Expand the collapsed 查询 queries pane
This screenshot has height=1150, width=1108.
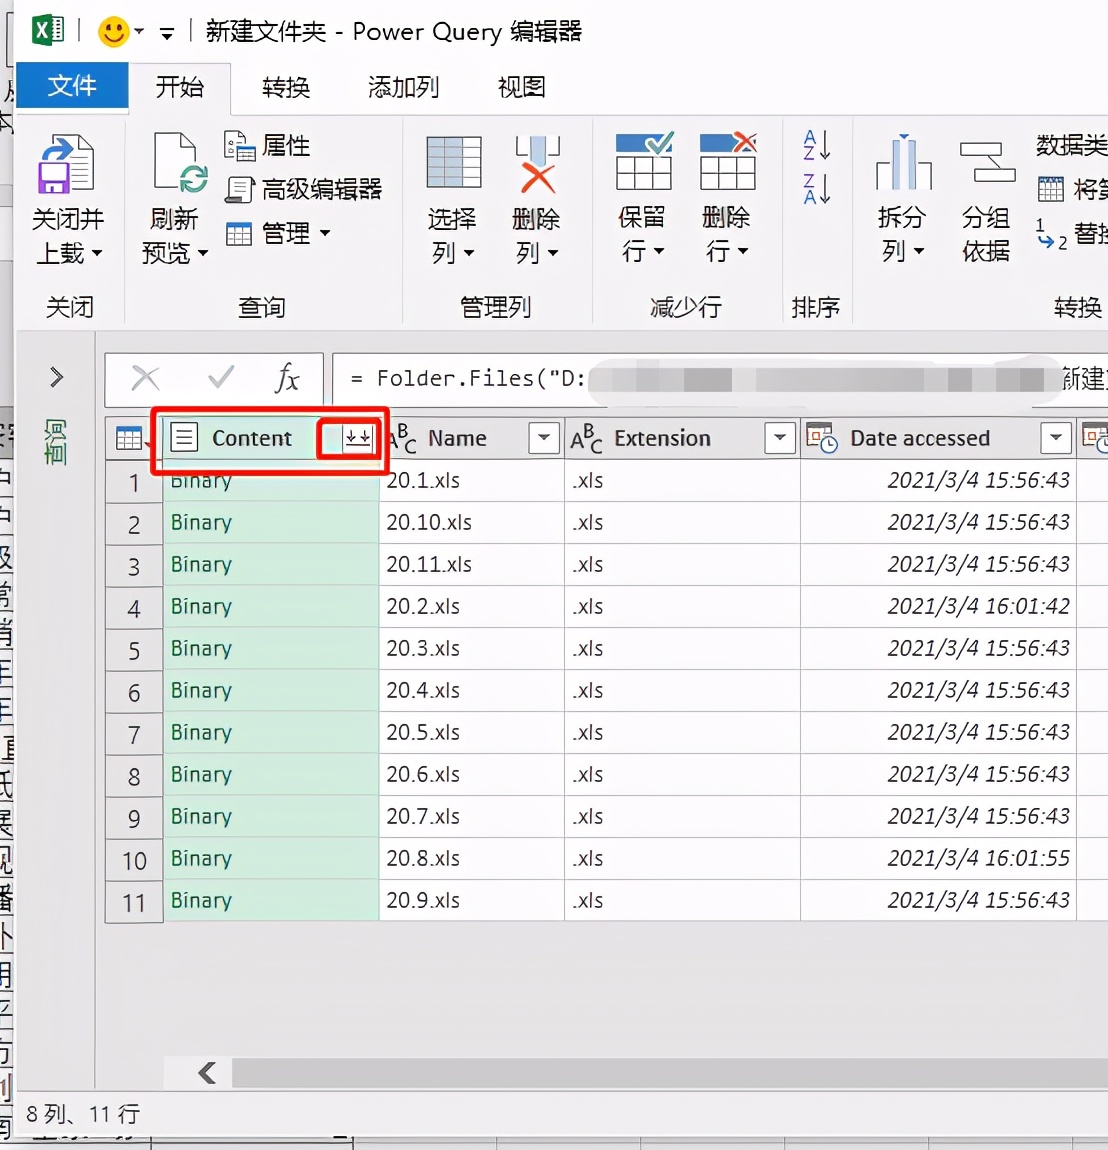click(56, 377)
